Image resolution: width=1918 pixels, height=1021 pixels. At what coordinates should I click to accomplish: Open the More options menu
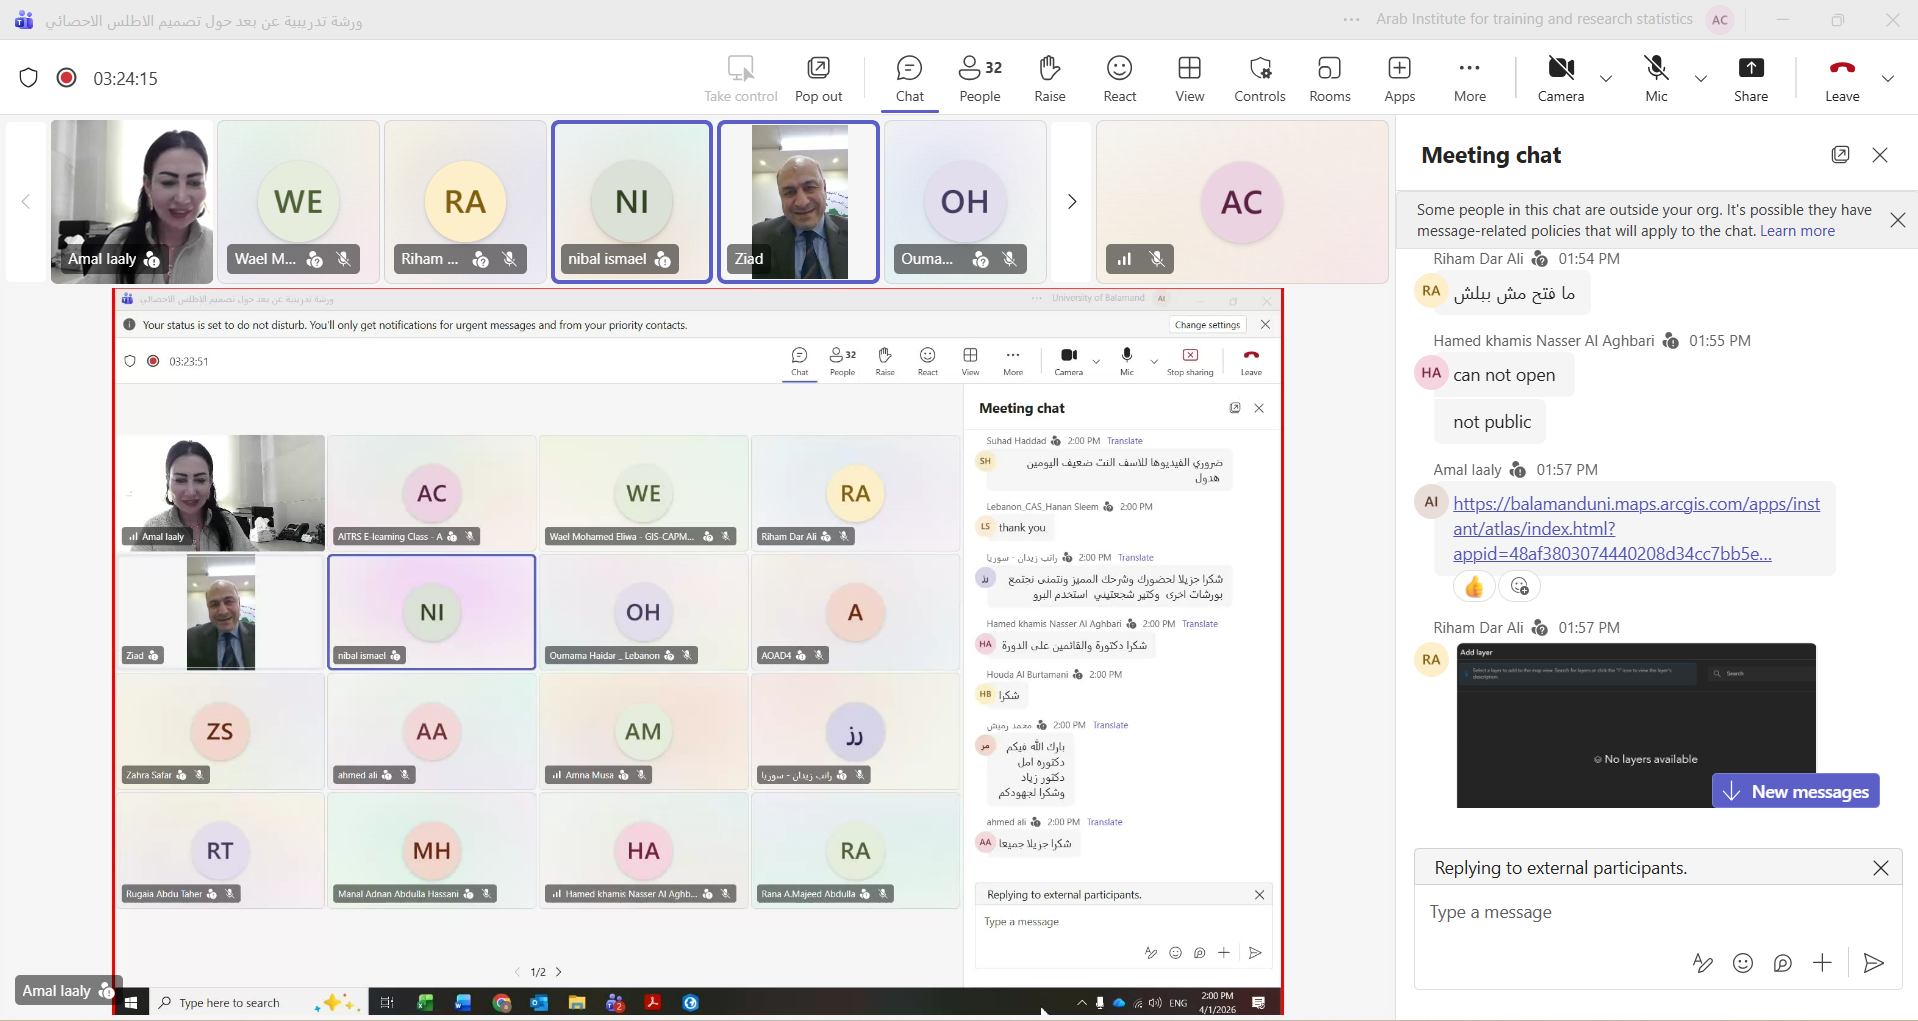click(1469, 78)
